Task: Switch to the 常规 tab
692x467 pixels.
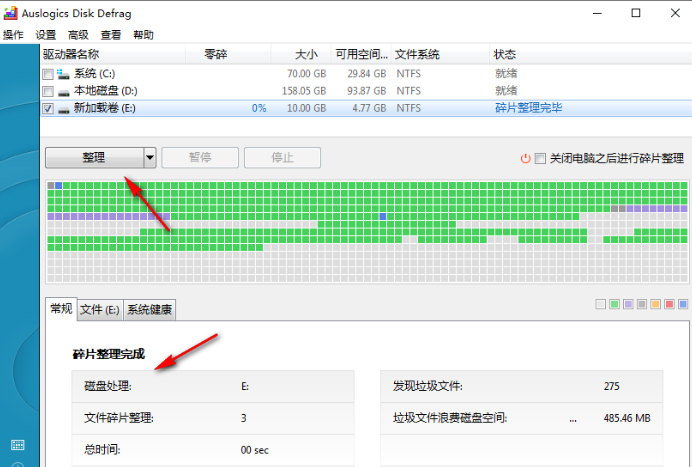Action: point(61,309)
